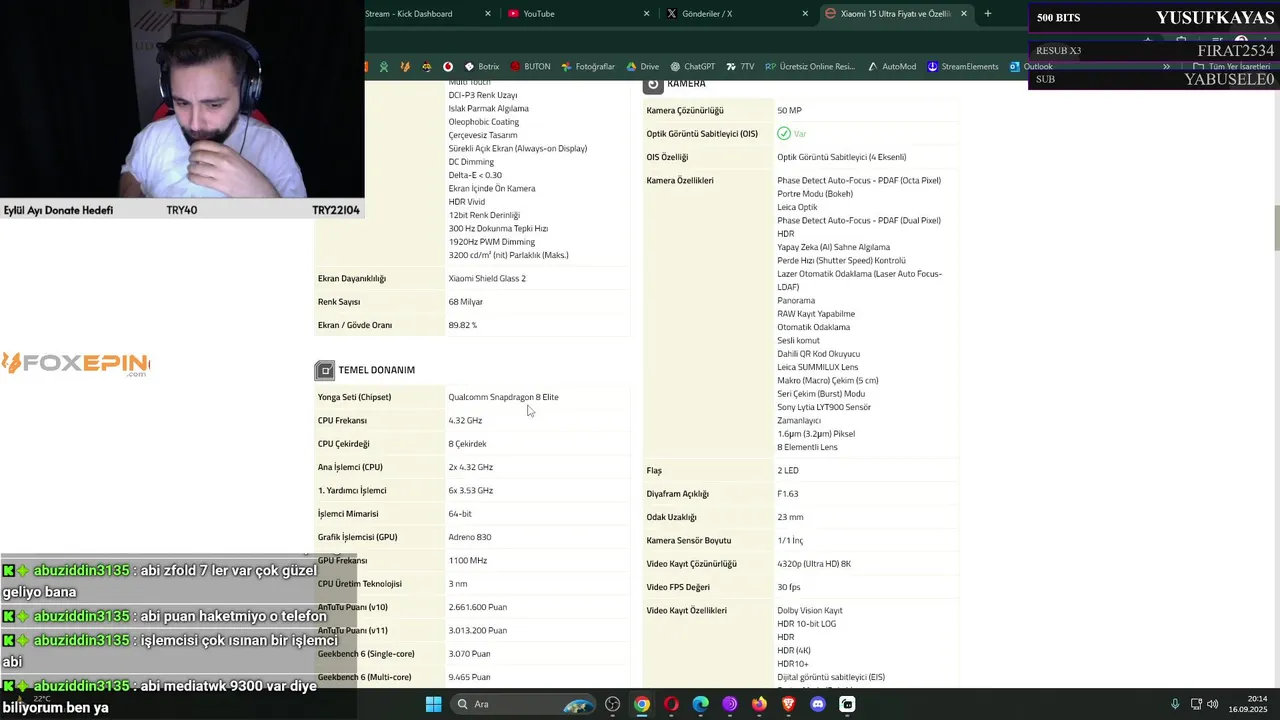Click the TEMEL DONANIM section heading
The width and height of the screenshot is (1280, 720).
[x=376, y=370]
